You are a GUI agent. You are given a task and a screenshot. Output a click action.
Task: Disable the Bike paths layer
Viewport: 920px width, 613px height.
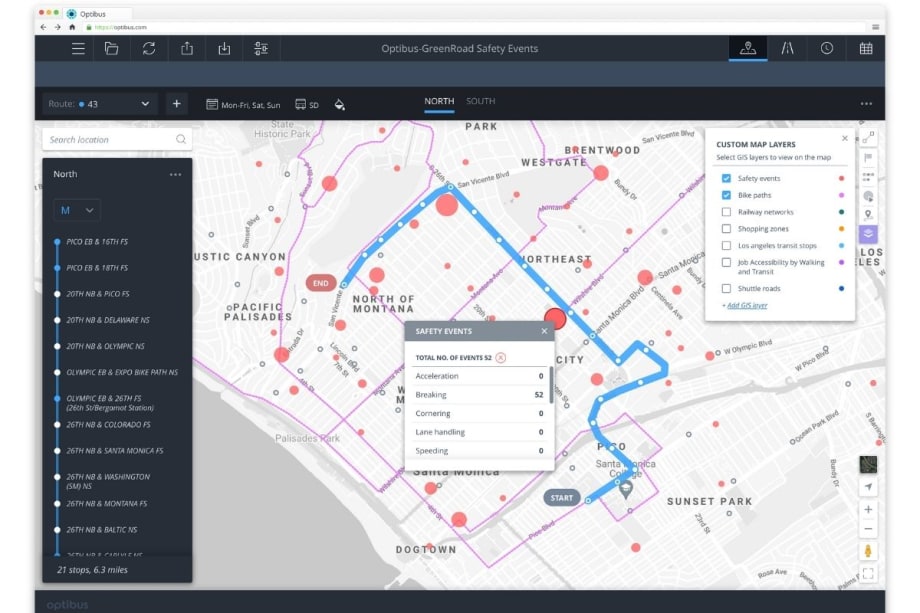(x=727, y=195)
